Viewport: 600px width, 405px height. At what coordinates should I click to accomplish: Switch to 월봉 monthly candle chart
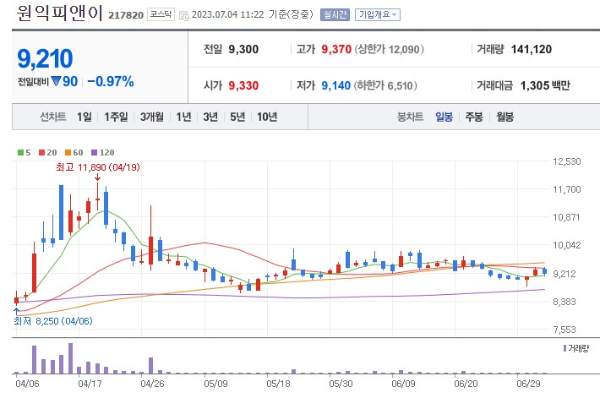click(x=505, y=117)
